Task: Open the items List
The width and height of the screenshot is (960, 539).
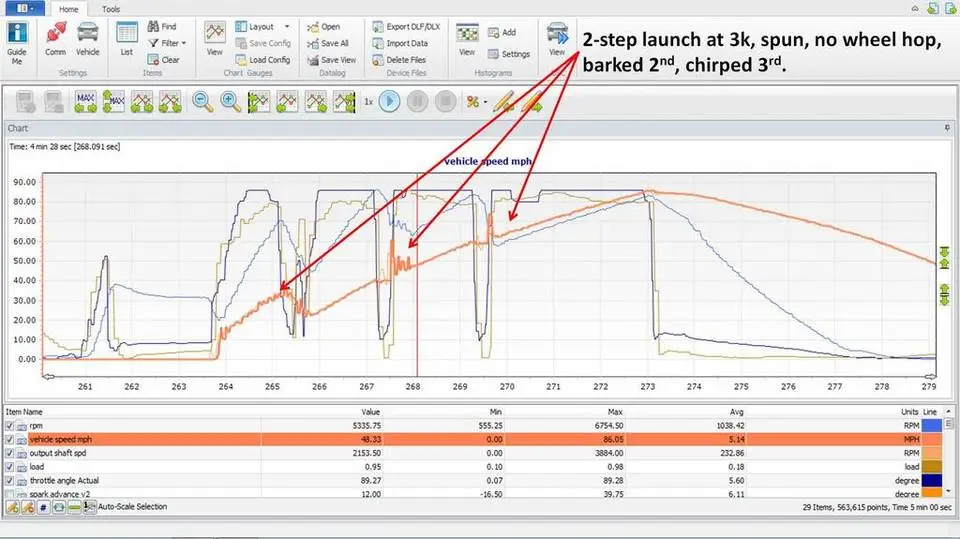Action: tap(127, 40)
